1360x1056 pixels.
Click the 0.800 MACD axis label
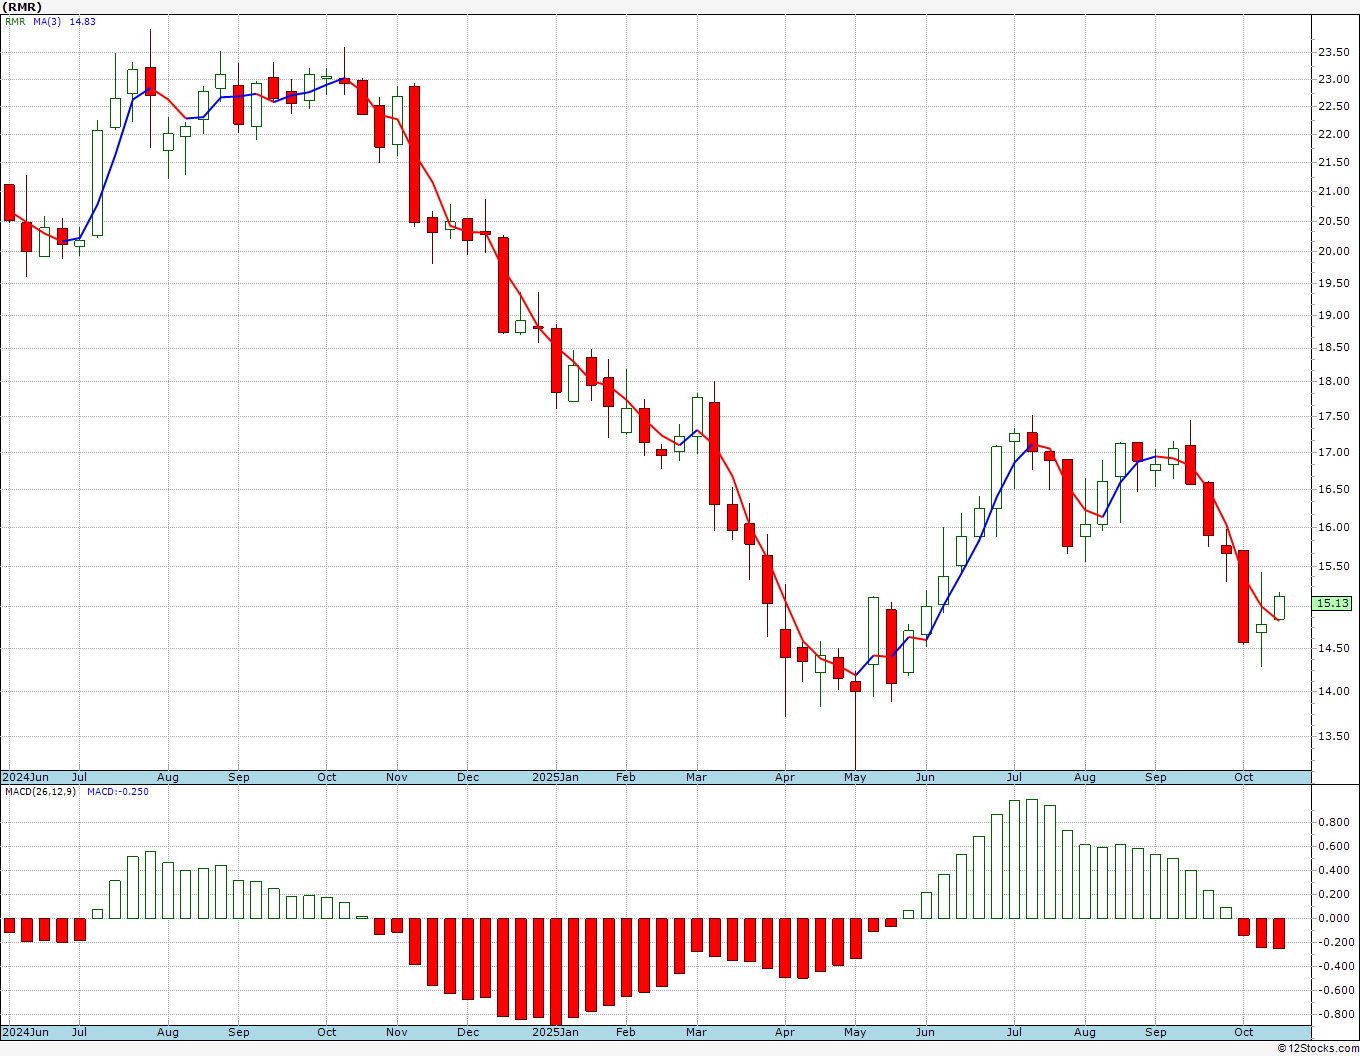point(1335,822)
